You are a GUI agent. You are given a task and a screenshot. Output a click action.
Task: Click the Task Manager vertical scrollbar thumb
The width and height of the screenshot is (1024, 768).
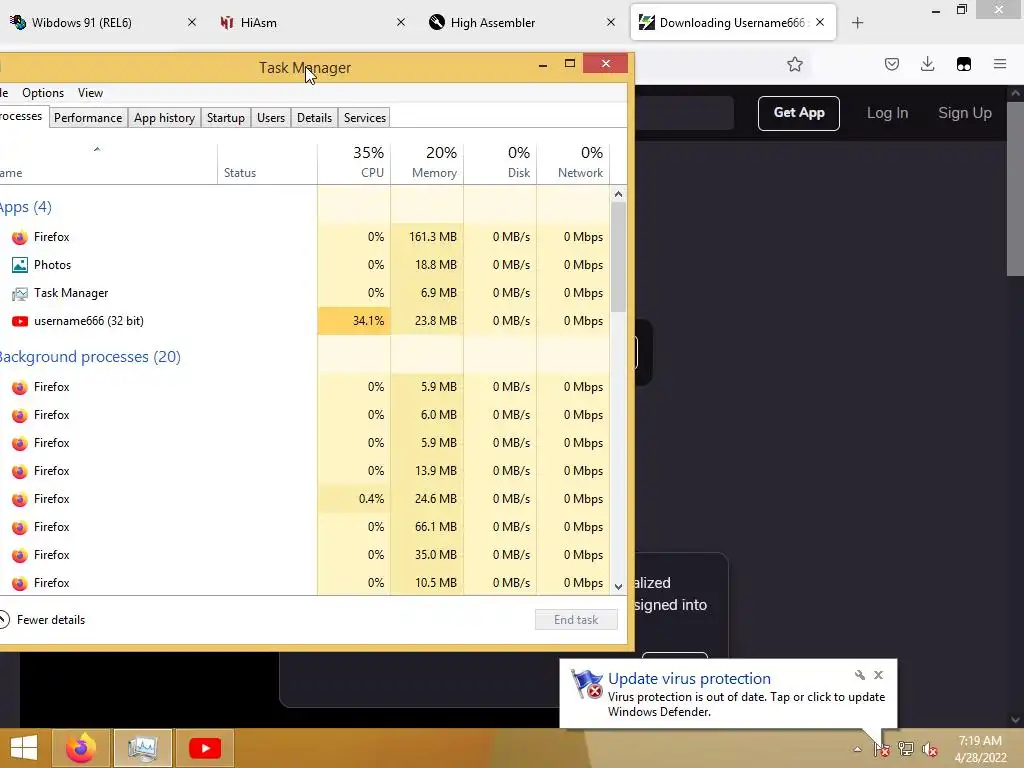pos(618,257)
